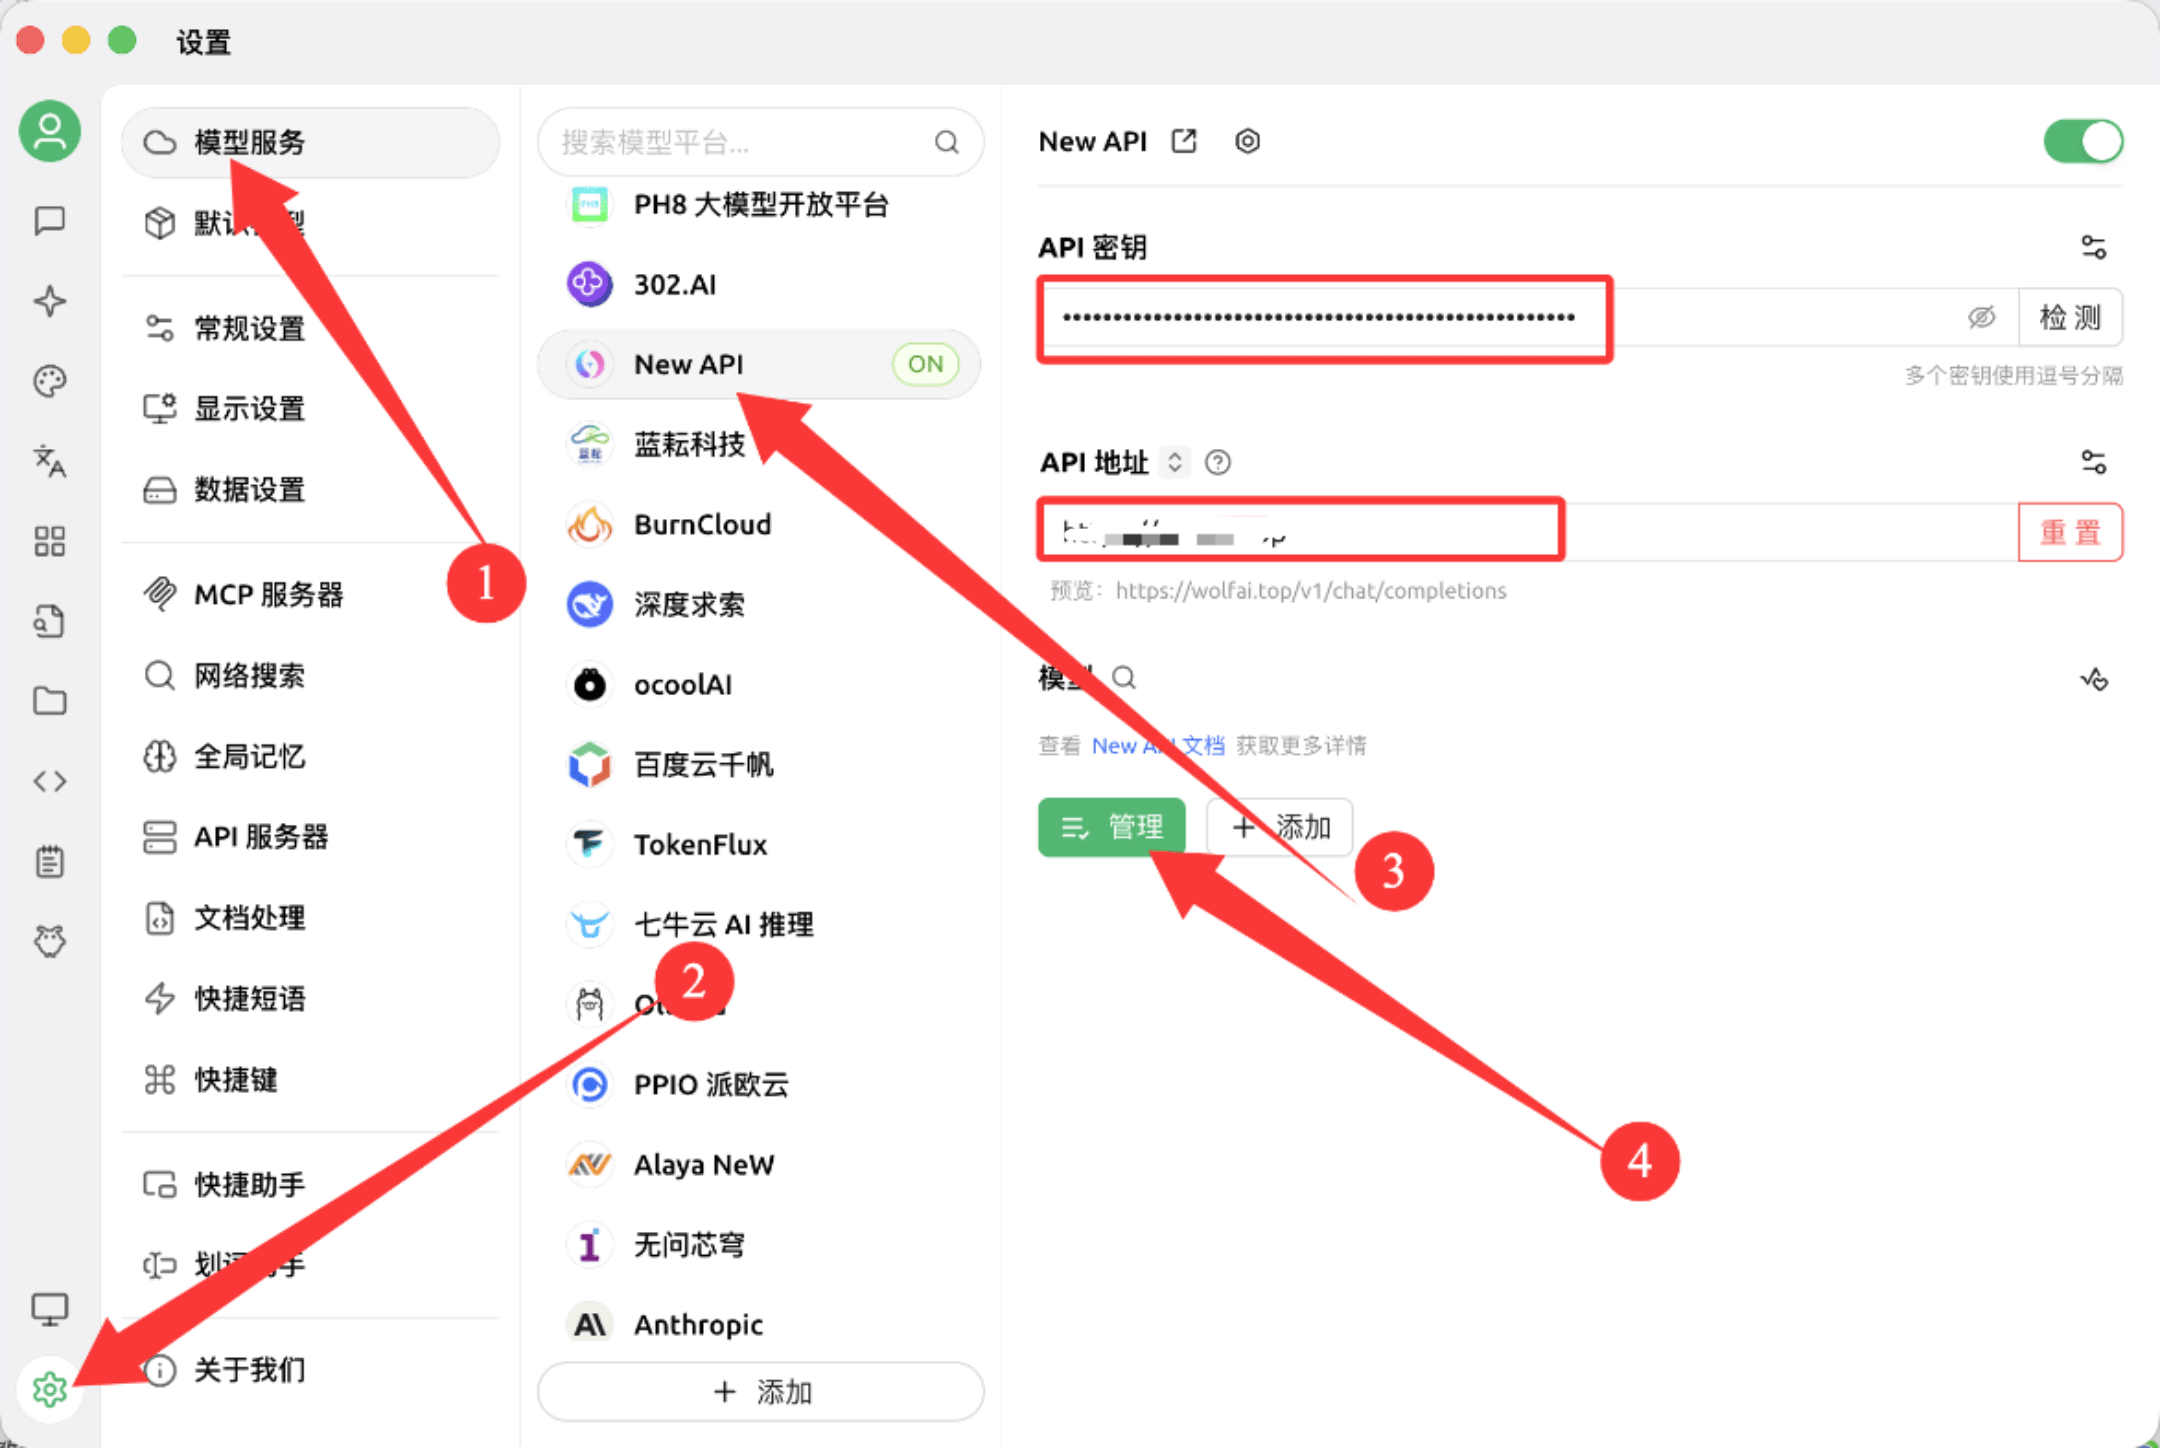The image size is (2160, 1448).
Task: Focus the 搜索模型平台 search field
Action: point(761,142)
